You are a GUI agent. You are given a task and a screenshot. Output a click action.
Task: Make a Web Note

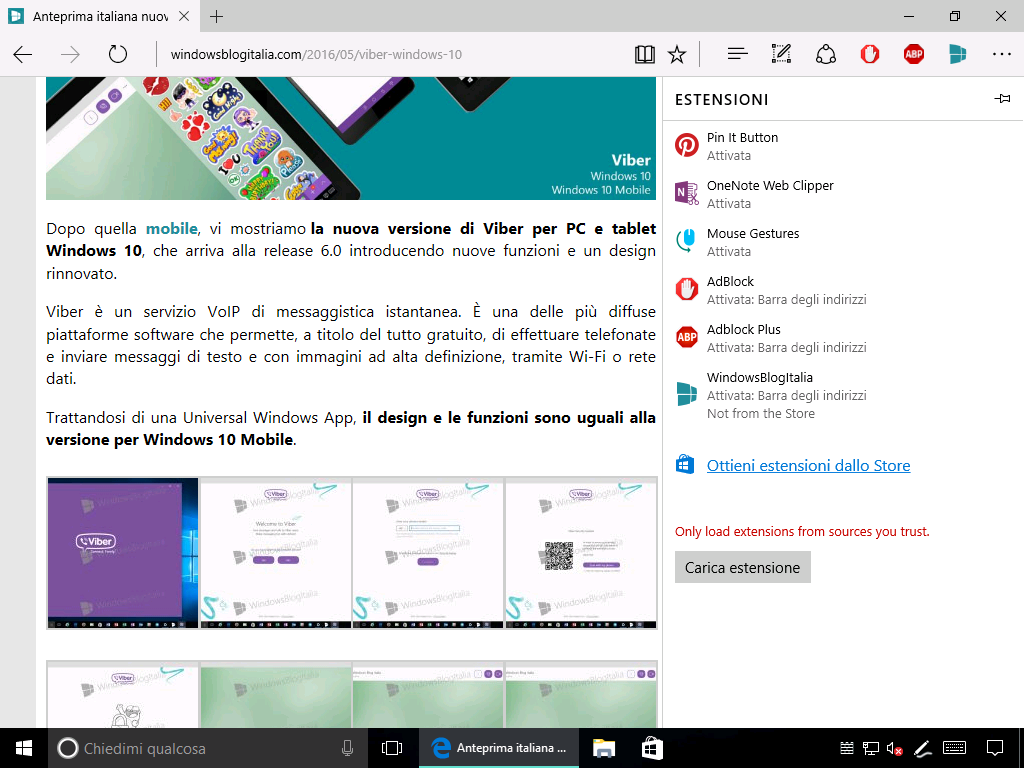click(781, 54)
